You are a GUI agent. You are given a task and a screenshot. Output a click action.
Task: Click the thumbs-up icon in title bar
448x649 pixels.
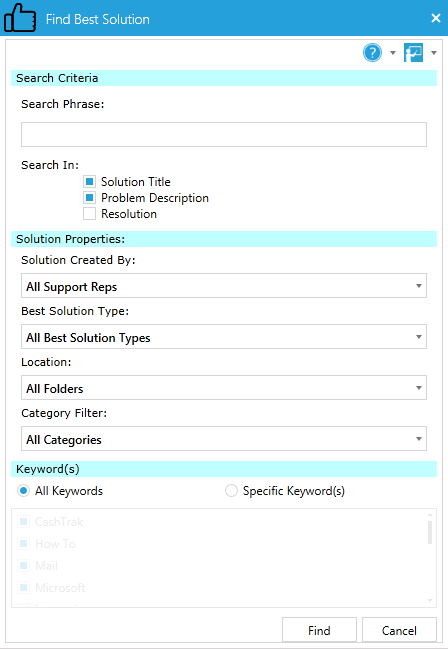(x=19, y=18)
